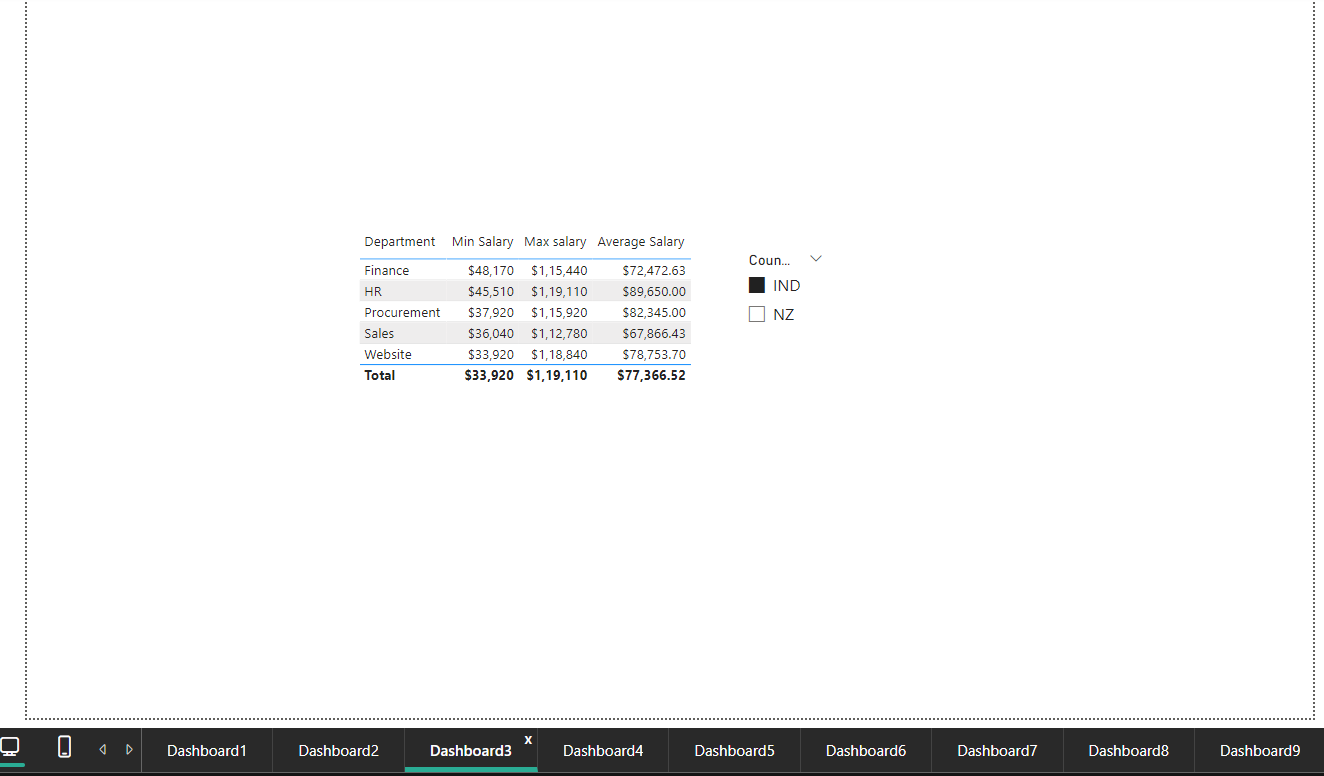Switch to web layout view icon
Viewport: 1324px width, 776px height.
(x=11, y=748)
